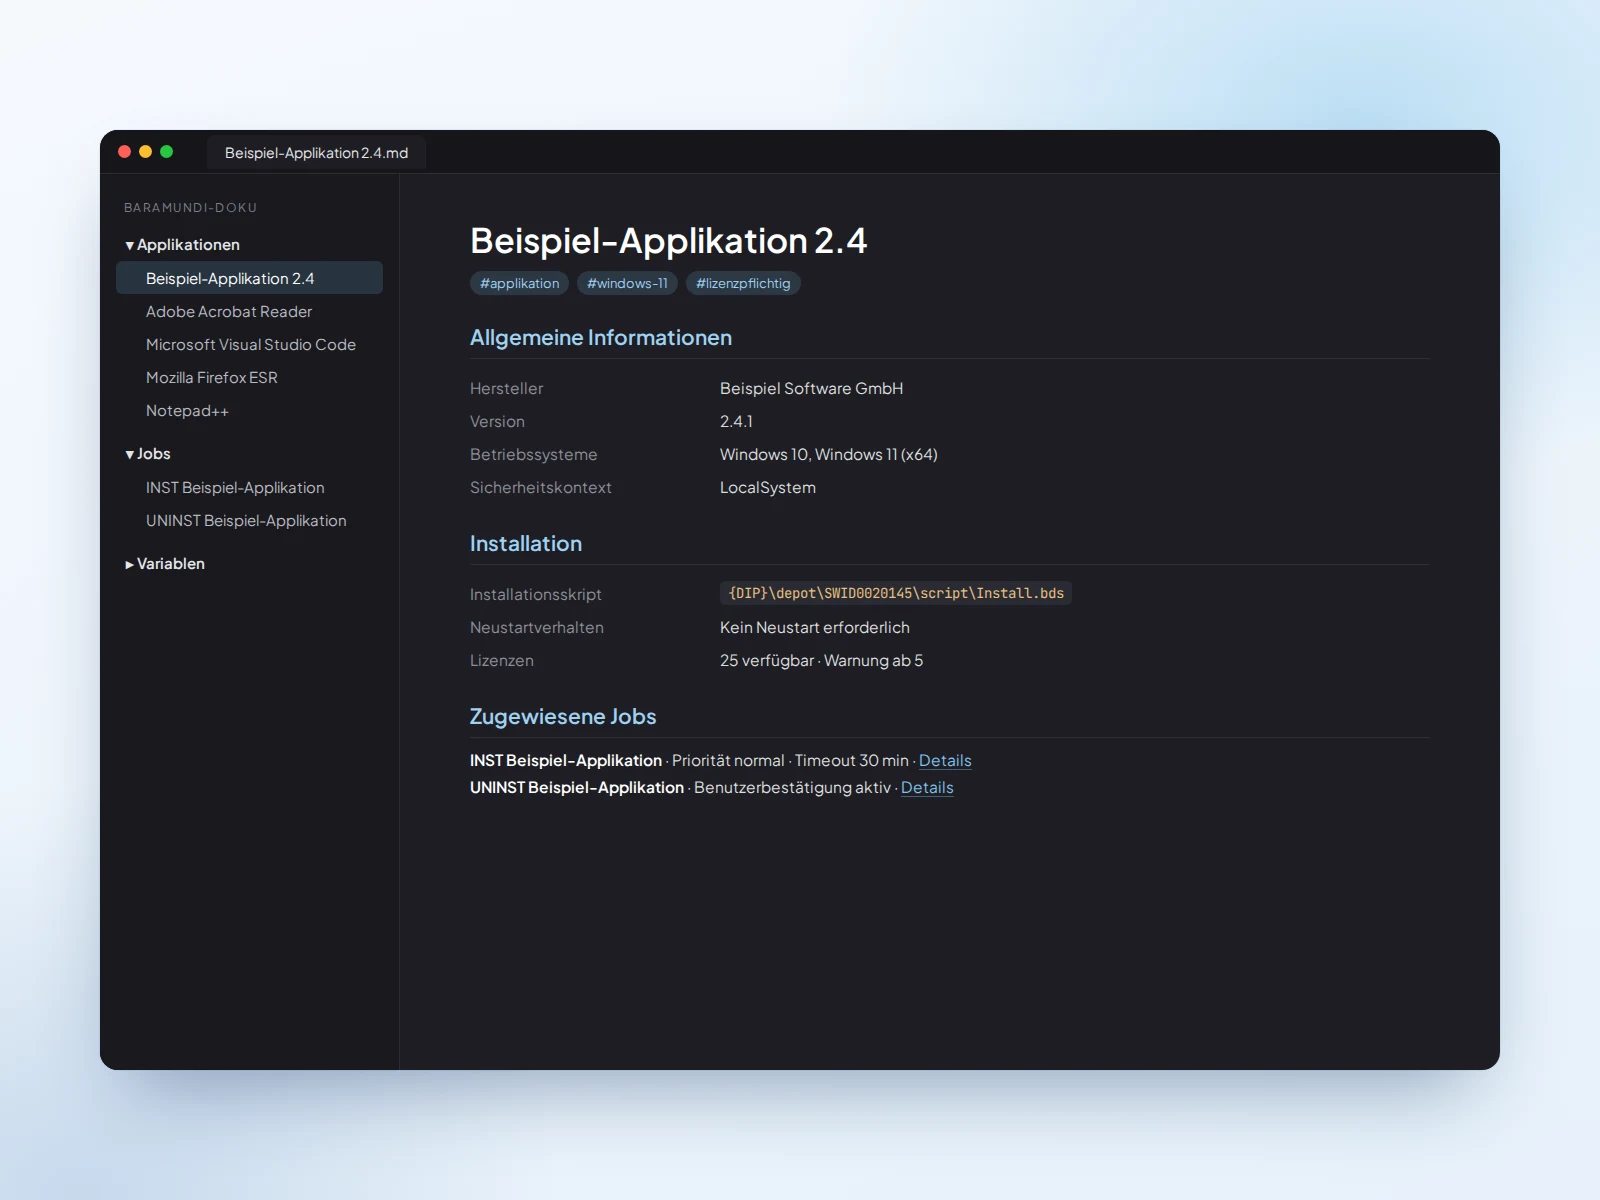Viewport: 1600px width, 1200px height.
Task: Click the page title Beispiel-Applikation 2.4
Action: coord(669,241)
